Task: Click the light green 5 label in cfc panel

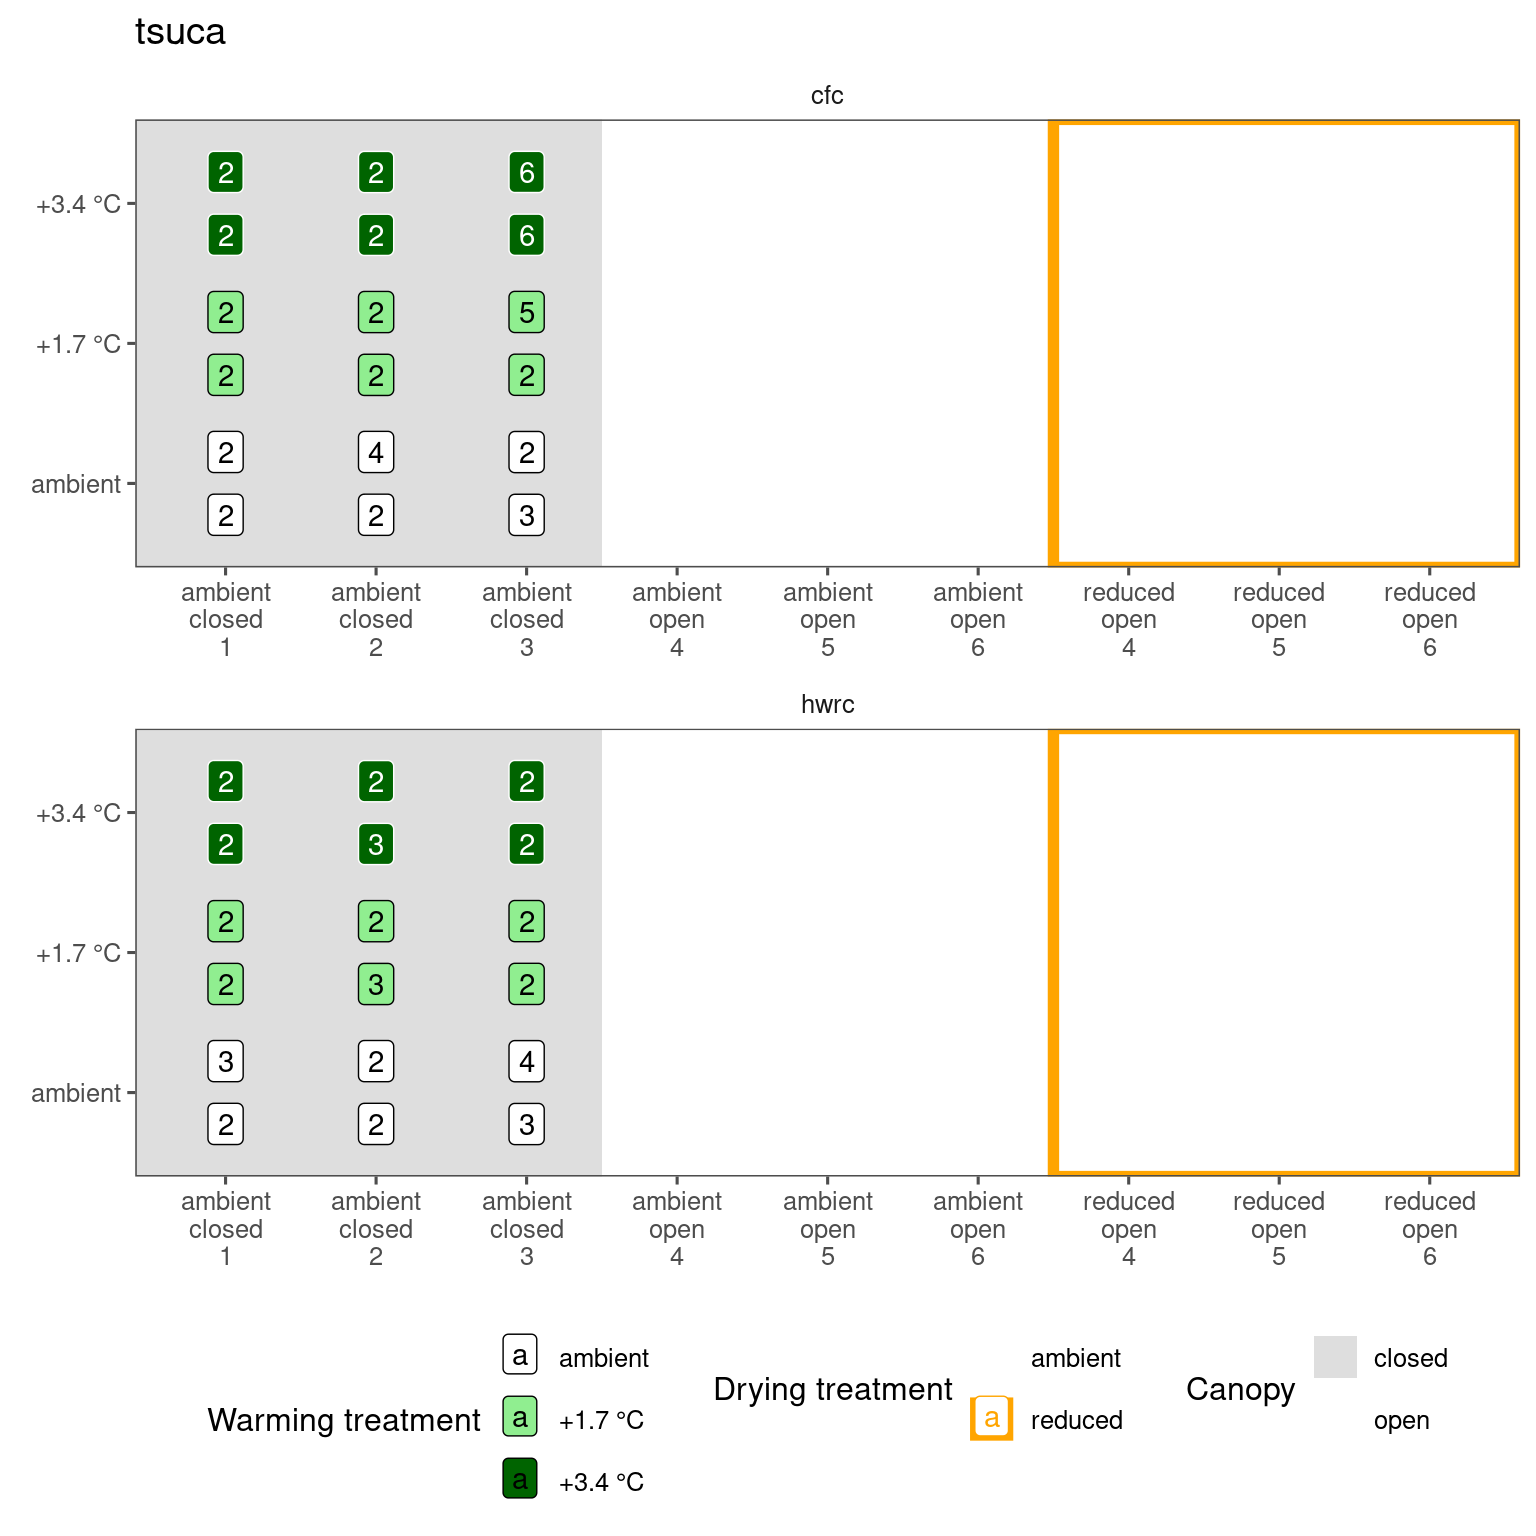Action: (527, 313)
